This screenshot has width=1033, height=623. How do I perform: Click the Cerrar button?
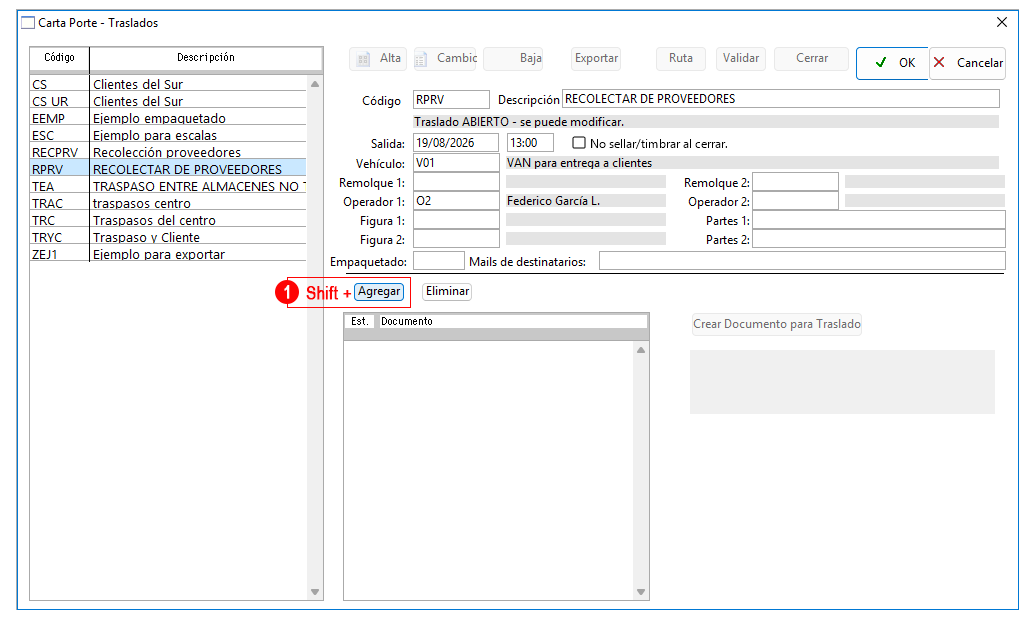click(x=811, y=59)
